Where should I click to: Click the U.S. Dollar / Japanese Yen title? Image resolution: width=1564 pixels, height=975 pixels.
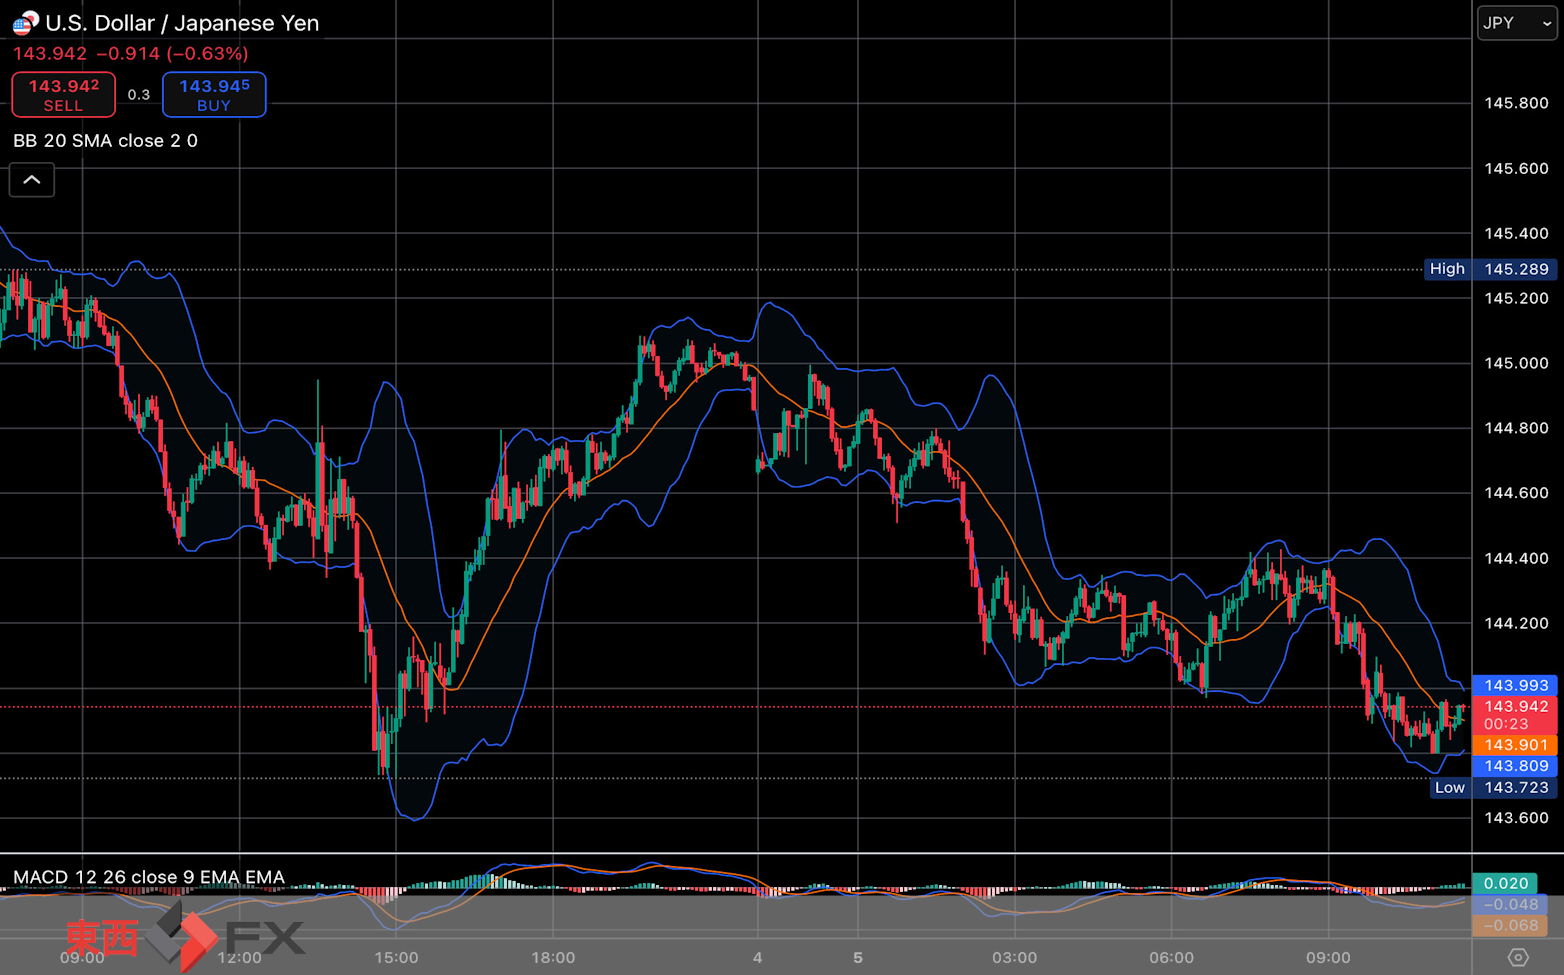[x=182, y=23]
